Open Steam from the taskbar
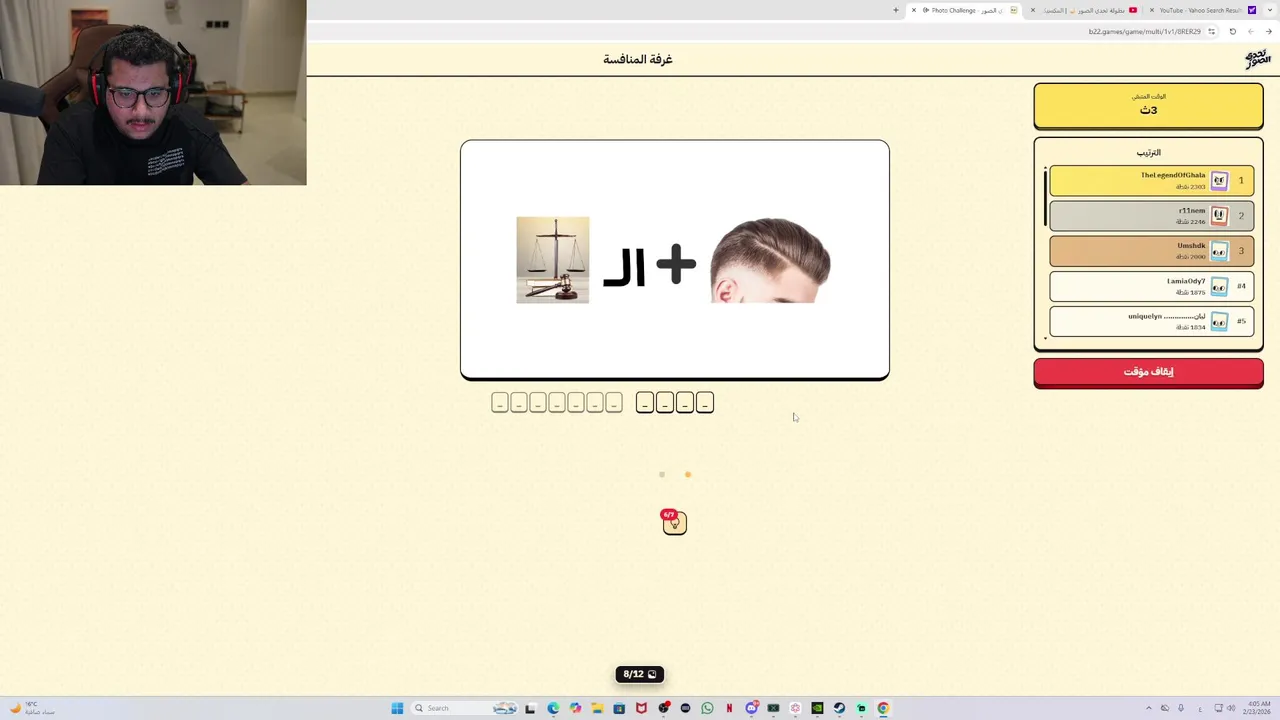The width and height of the screenshot is (1280, 720). 839,708
